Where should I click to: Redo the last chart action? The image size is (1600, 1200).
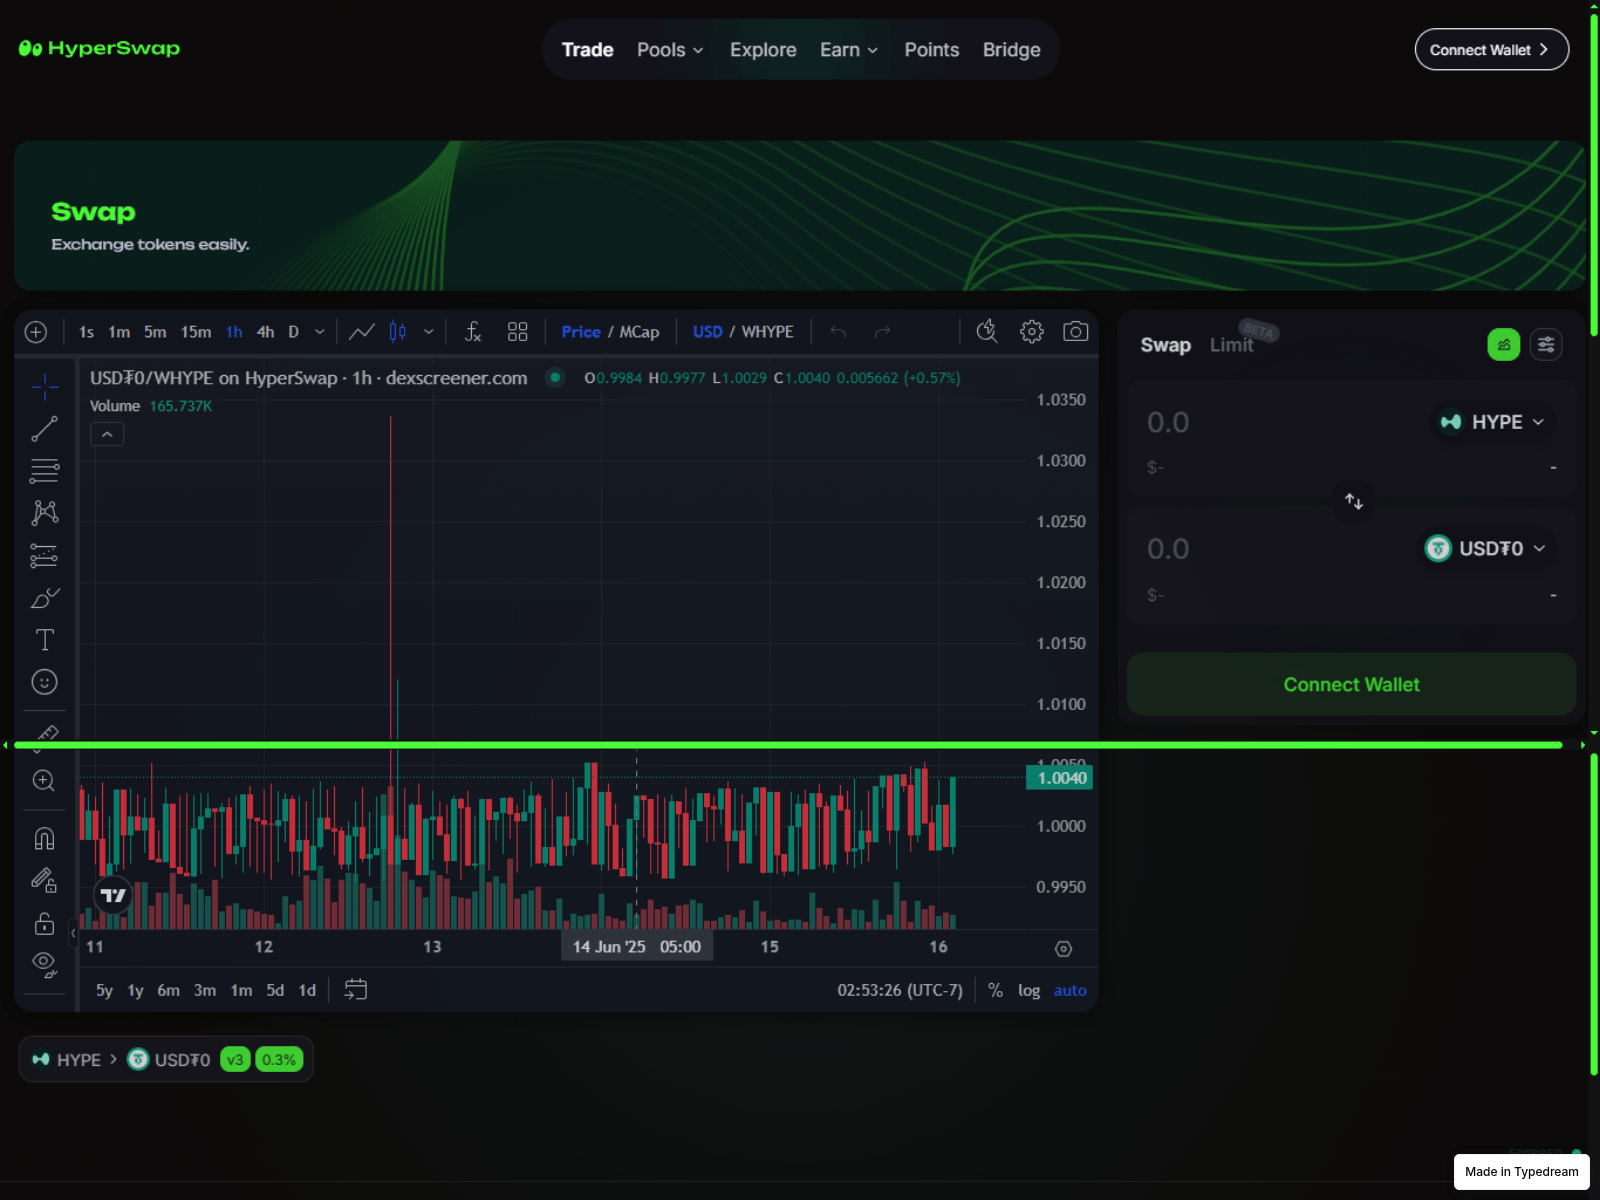(x=882, y=332)
